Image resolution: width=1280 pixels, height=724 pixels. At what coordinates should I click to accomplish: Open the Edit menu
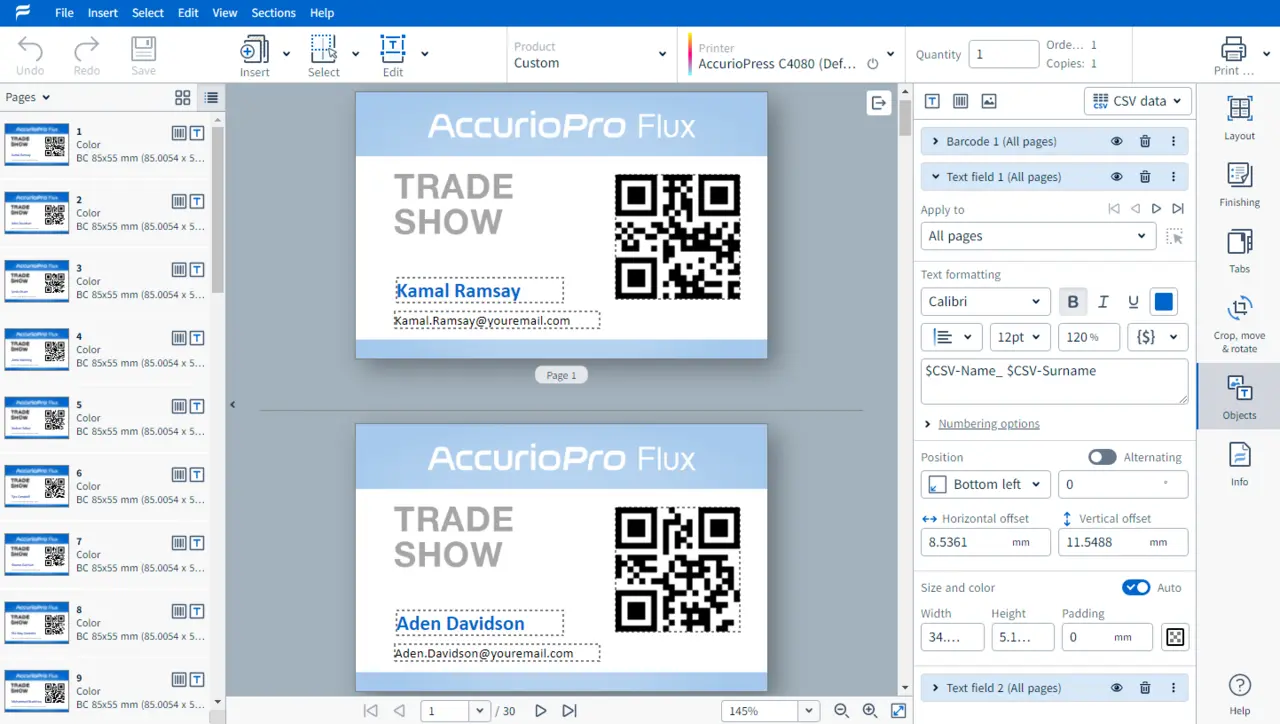tap(188, 13)
